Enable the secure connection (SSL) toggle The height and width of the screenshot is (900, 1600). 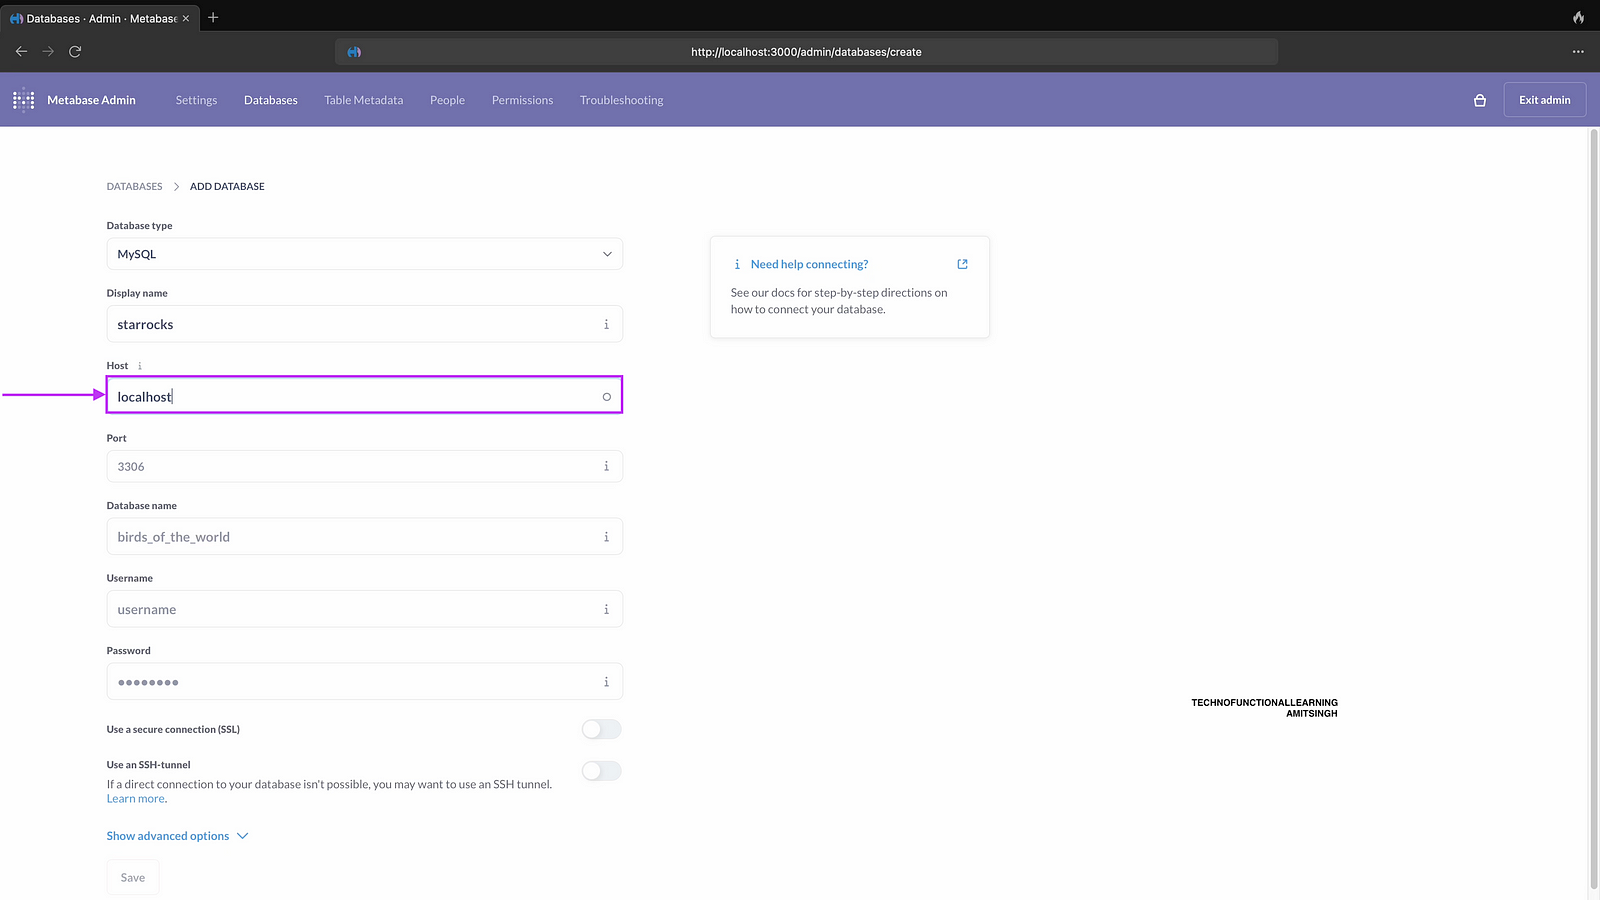pos(601,730)
